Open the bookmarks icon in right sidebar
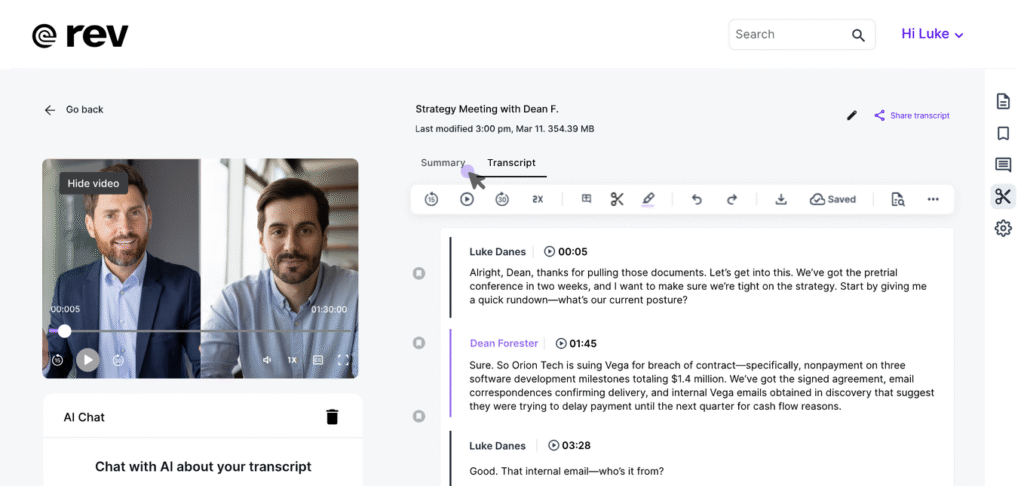1024x486 pixels. pos(1003,133)
